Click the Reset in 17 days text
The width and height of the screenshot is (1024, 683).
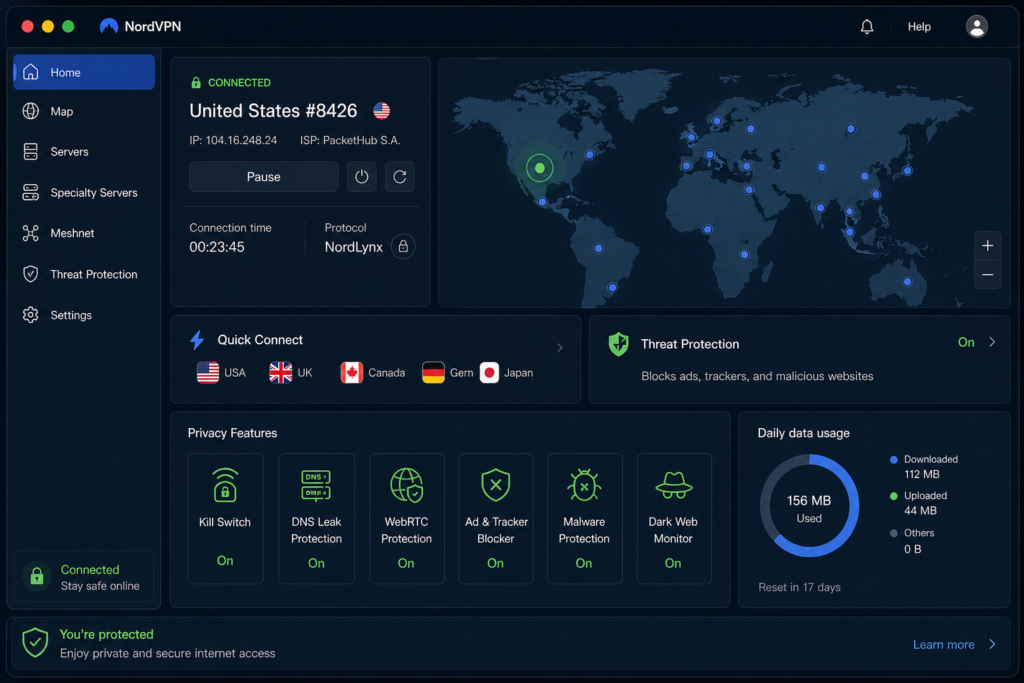tap(799, 588)
